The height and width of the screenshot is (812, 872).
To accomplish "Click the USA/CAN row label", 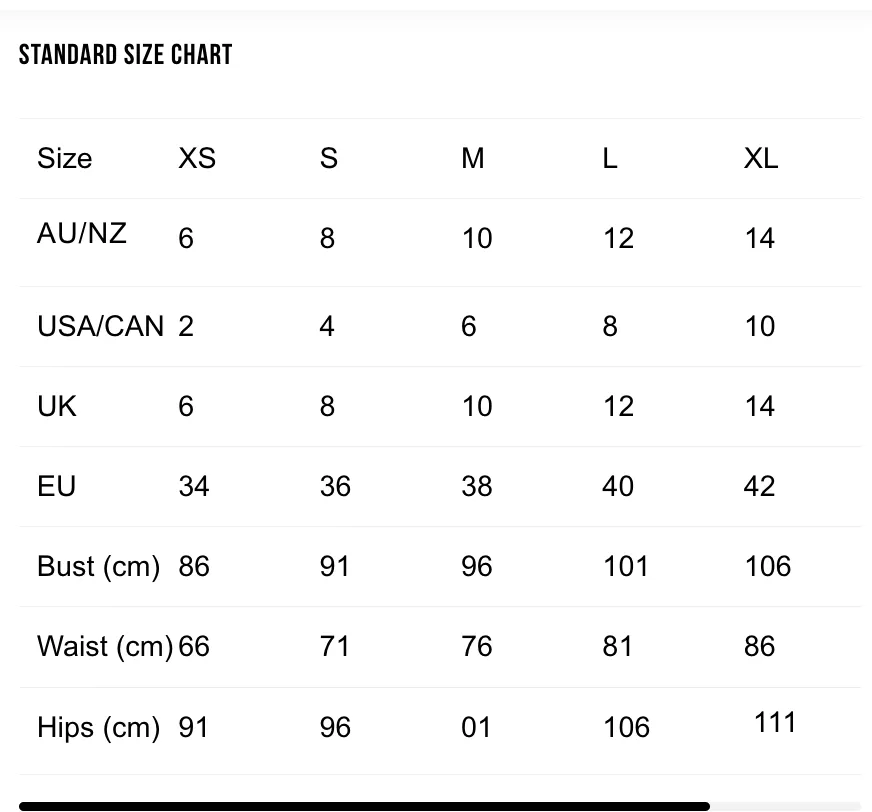I will (x=101, y=326).
